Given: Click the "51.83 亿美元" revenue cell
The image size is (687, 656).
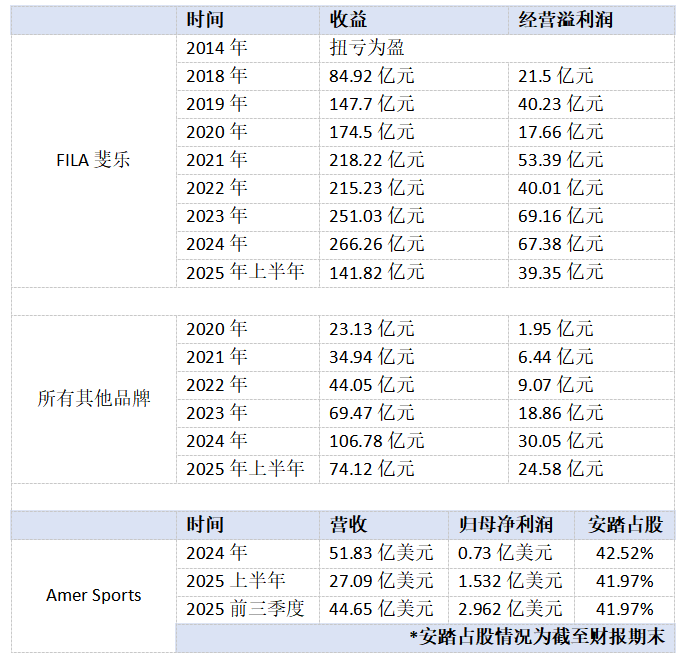Looking at the screenshot, I should [382, 553].
